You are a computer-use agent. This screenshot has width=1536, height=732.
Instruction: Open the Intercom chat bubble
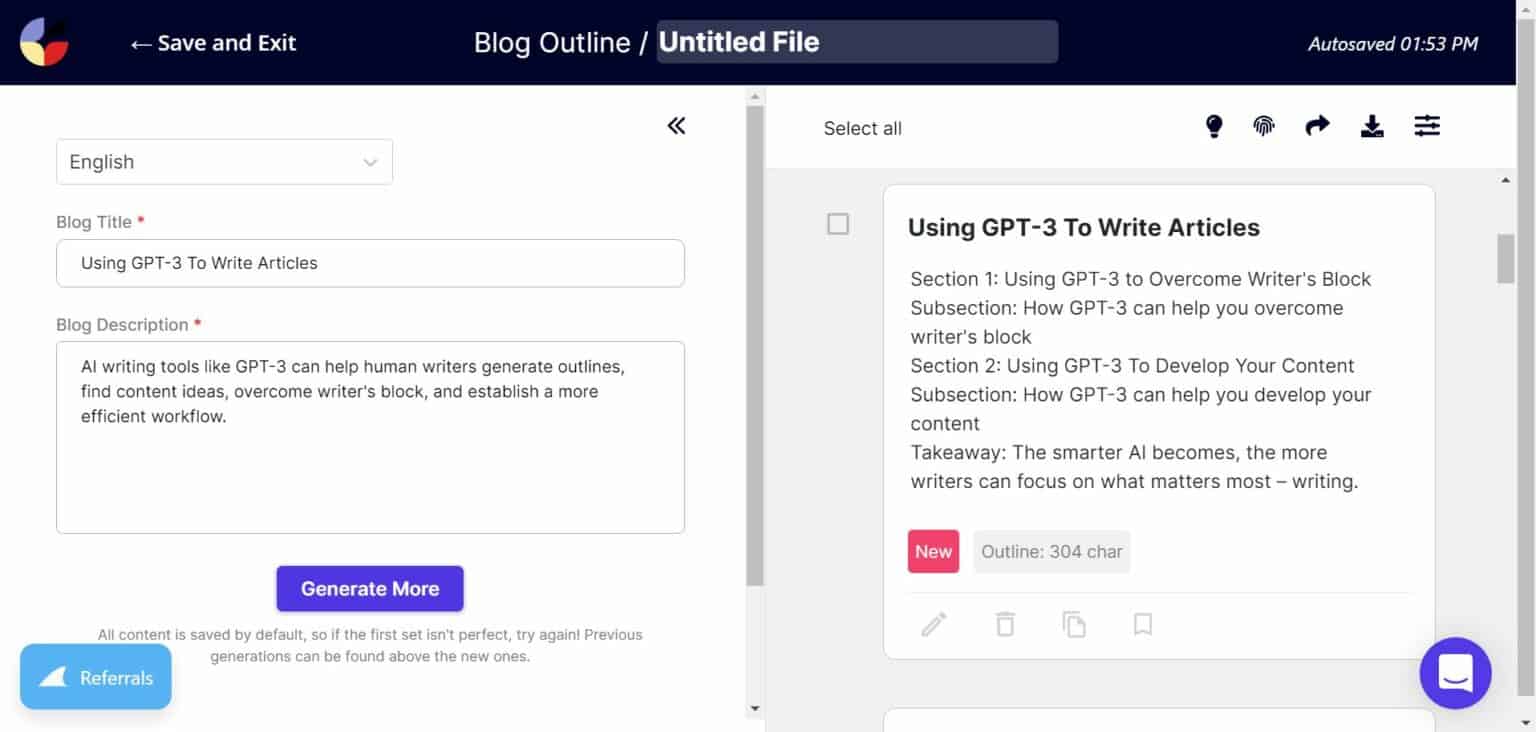point(1455,673)
